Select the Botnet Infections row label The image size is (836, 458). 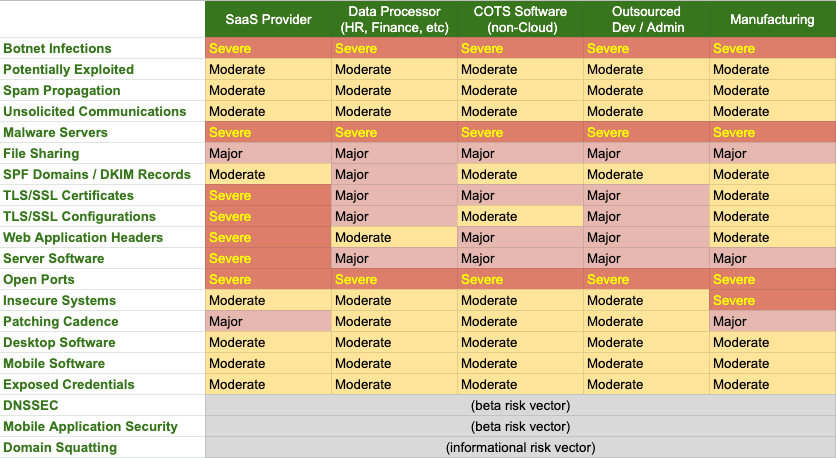(58, 48)
